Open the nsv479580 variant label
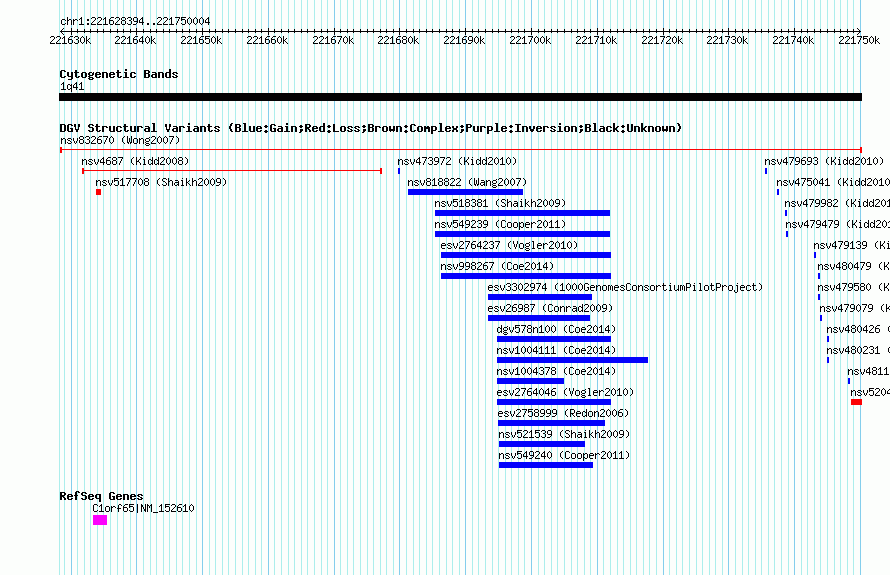 click(x=853, y=287)
